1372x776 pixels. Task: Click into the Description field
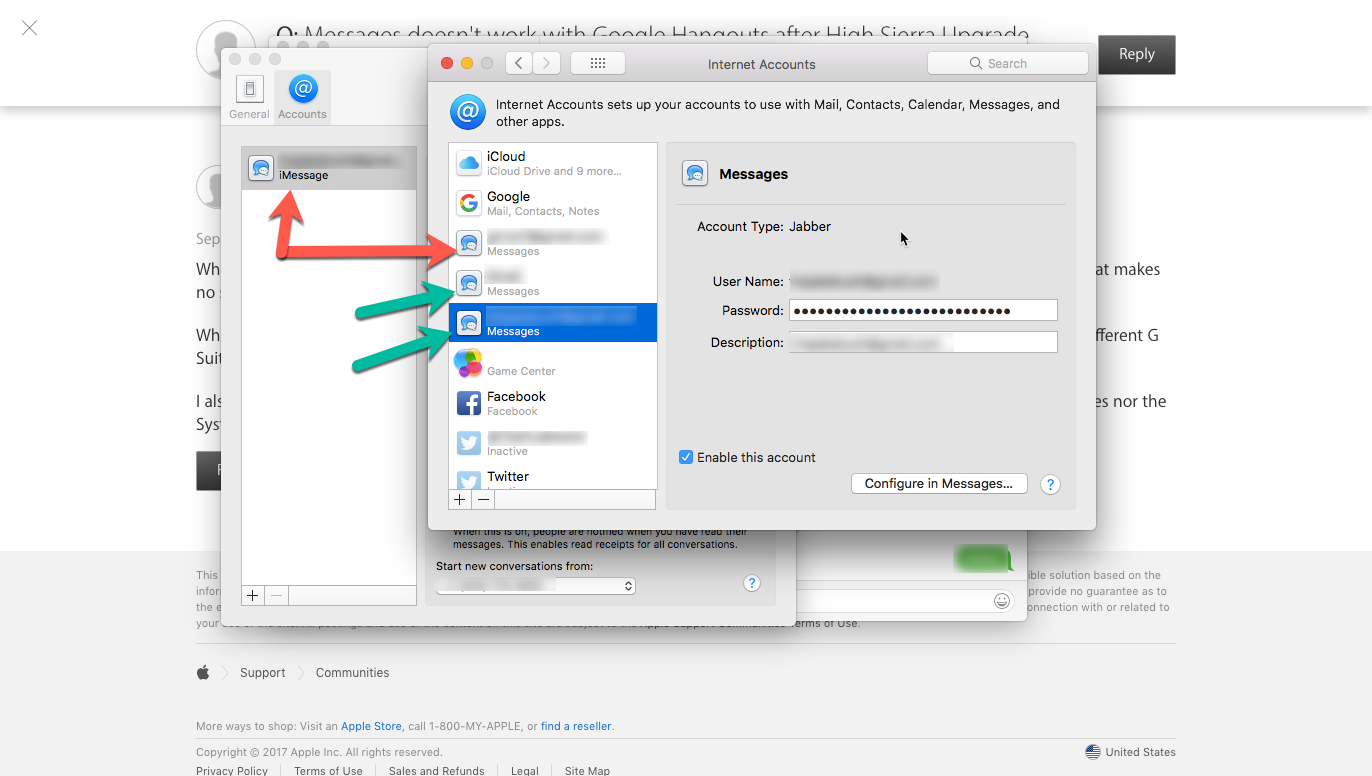pos(923,342)
